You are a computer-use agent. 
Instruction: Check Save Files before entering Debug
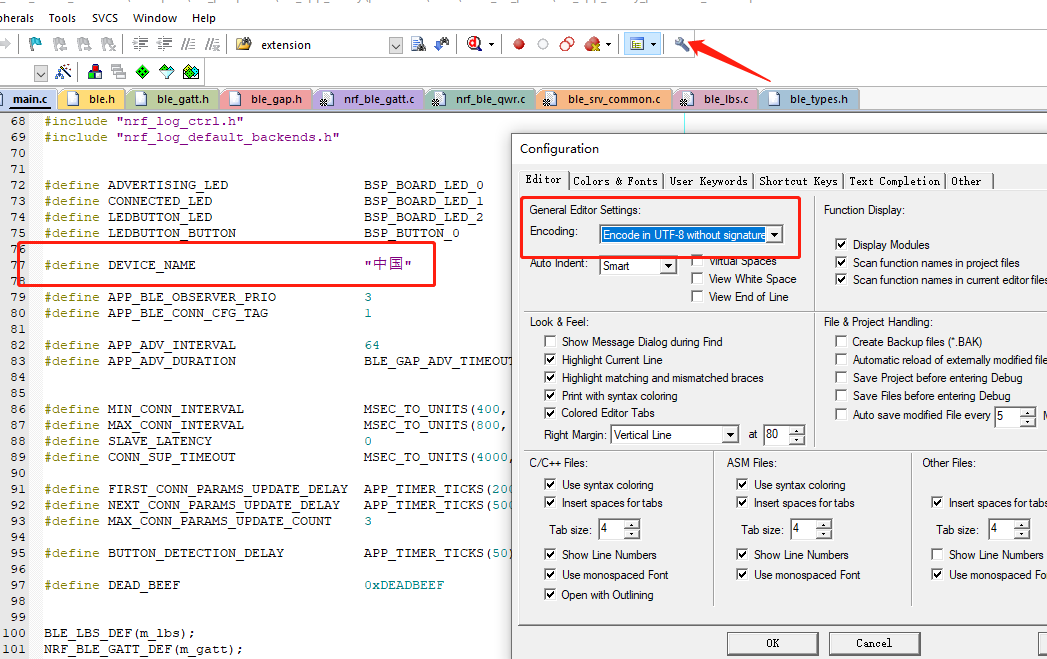coord(841,395)
